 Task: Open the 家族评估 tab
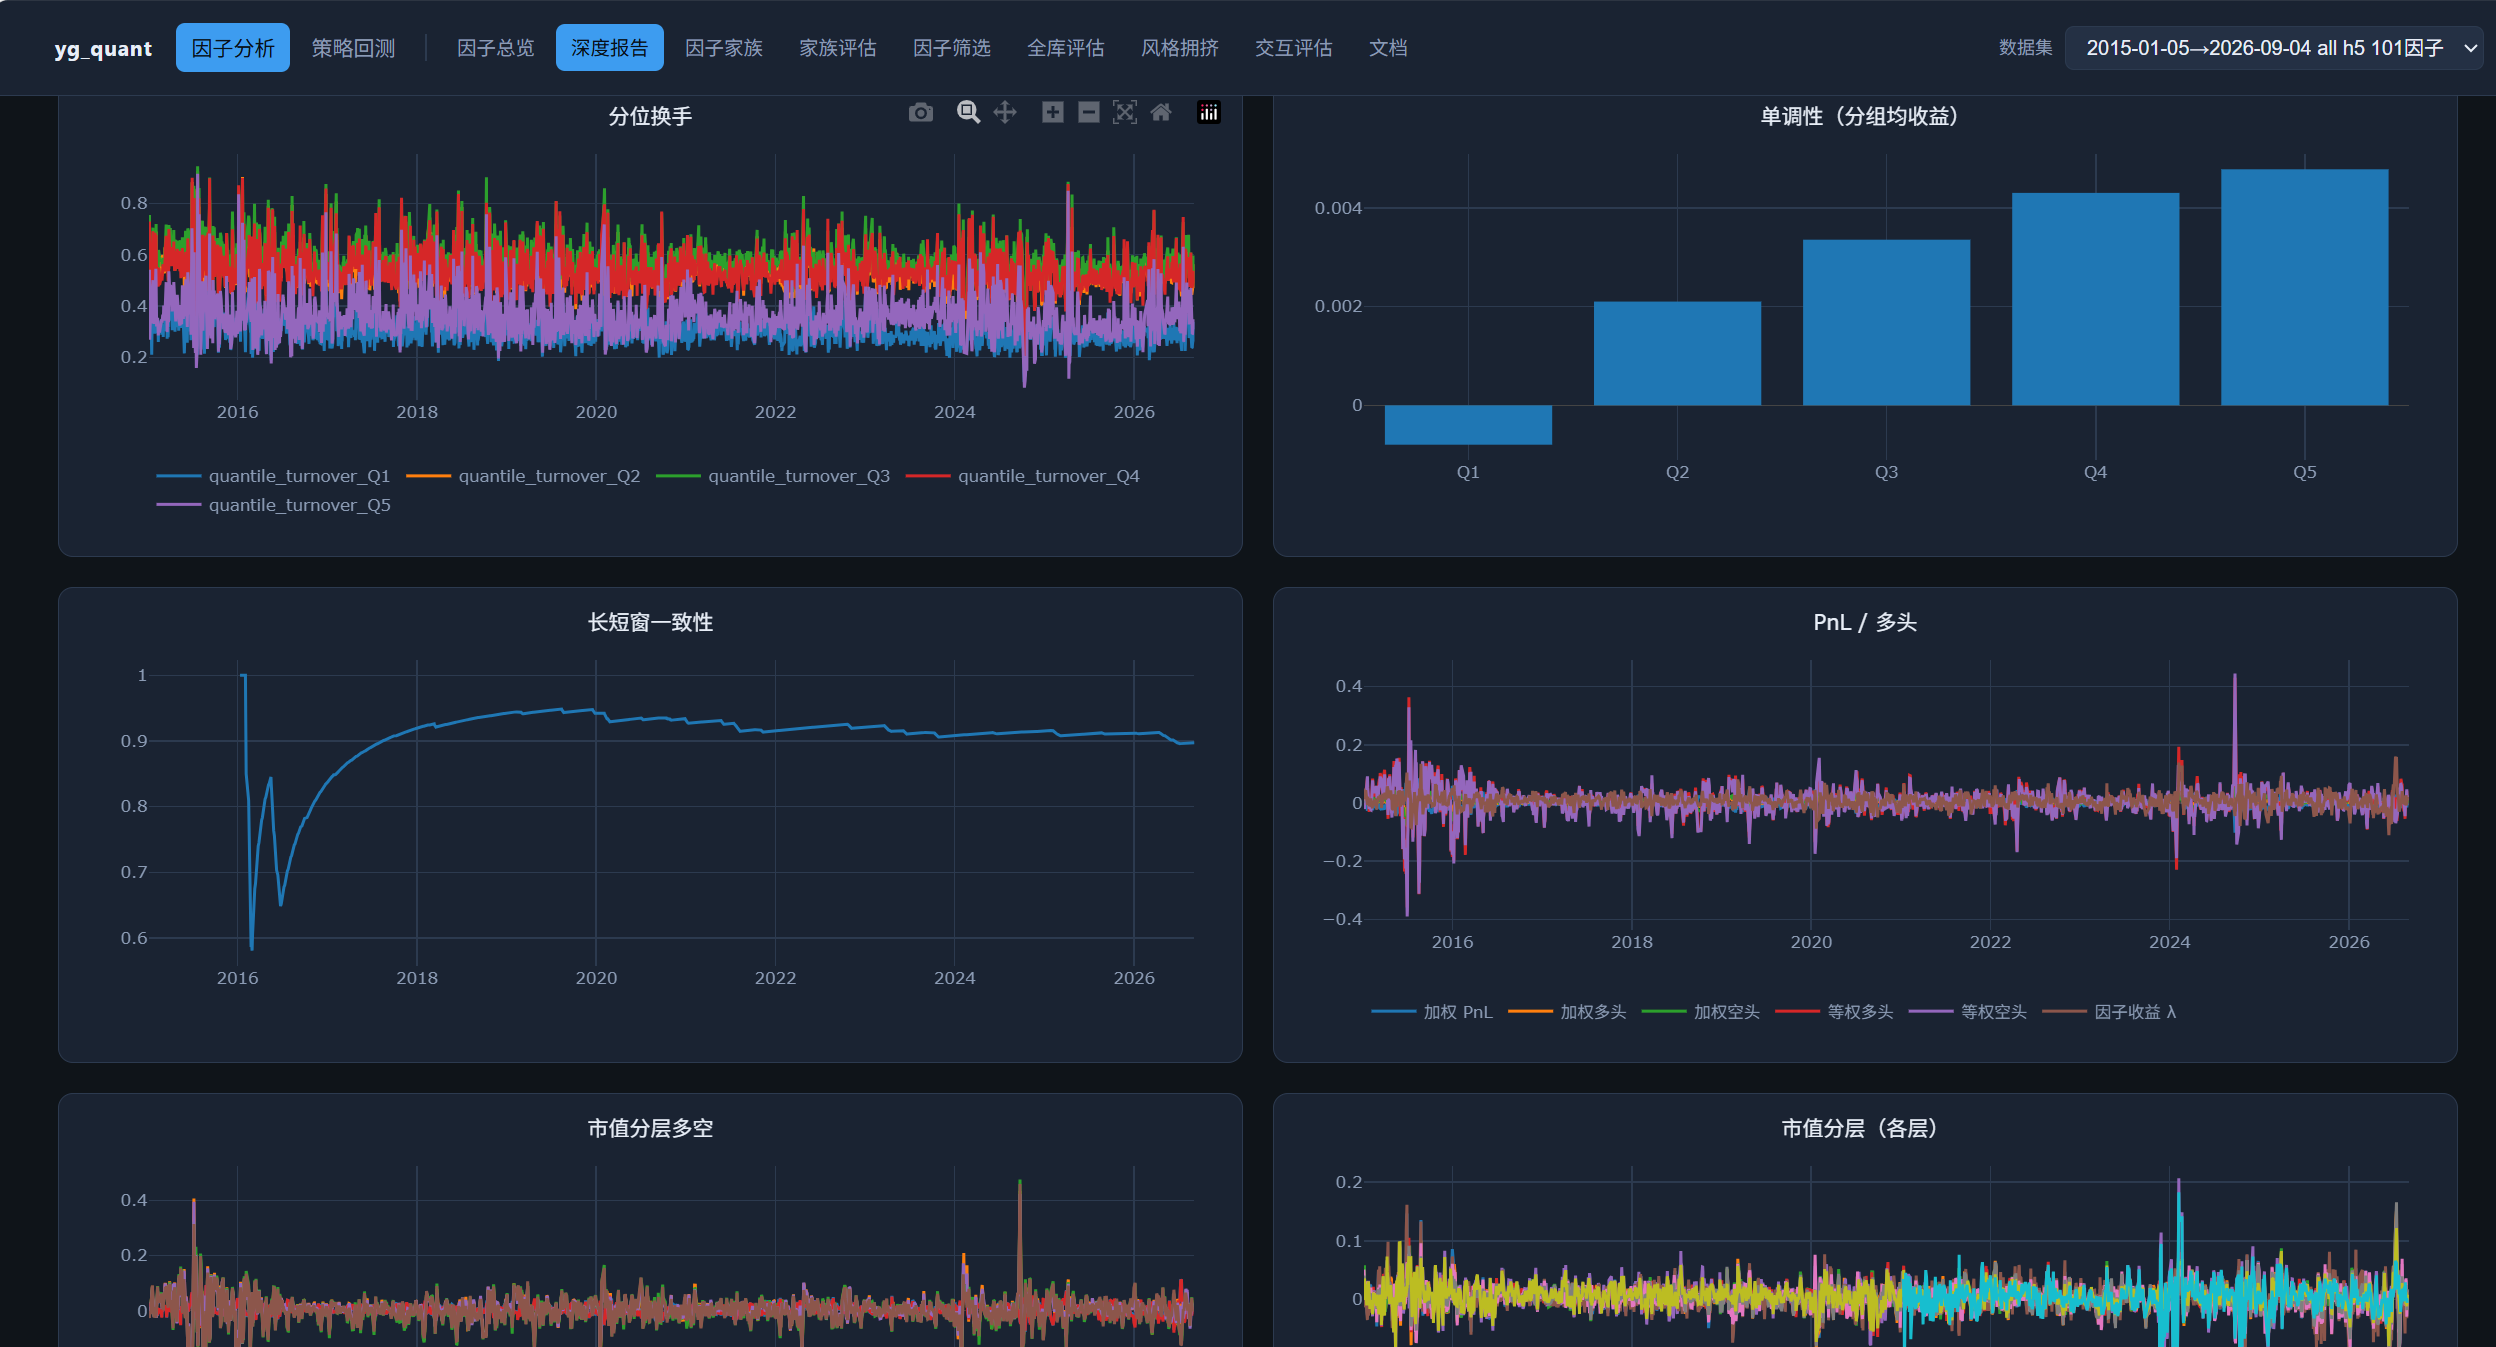(x=837, y=48)
